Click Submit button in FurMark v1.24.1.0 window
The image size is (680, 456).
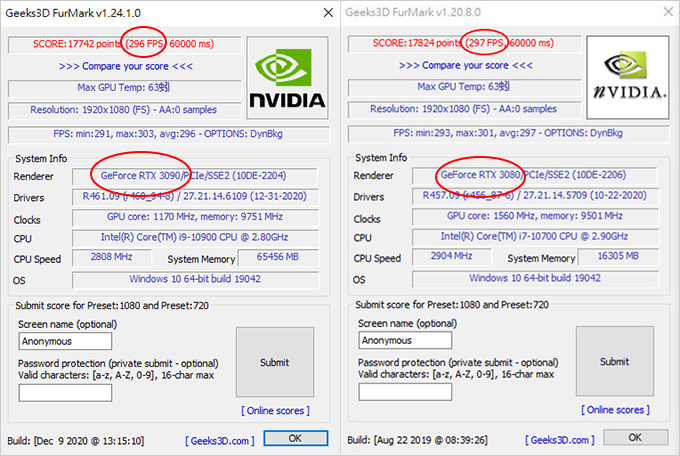coord(275,362)
